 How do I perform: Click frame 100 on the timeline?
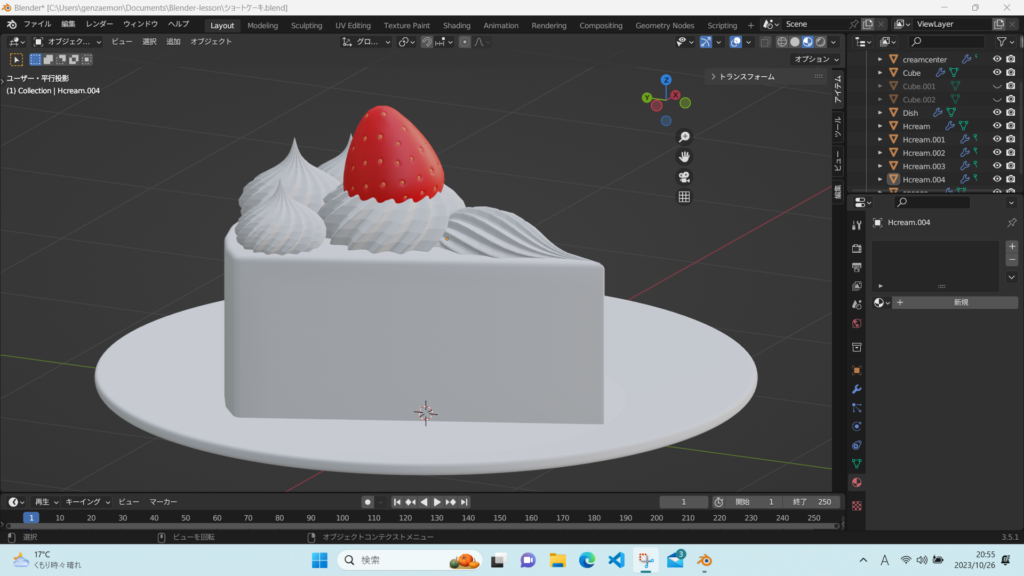pos(342,518)
